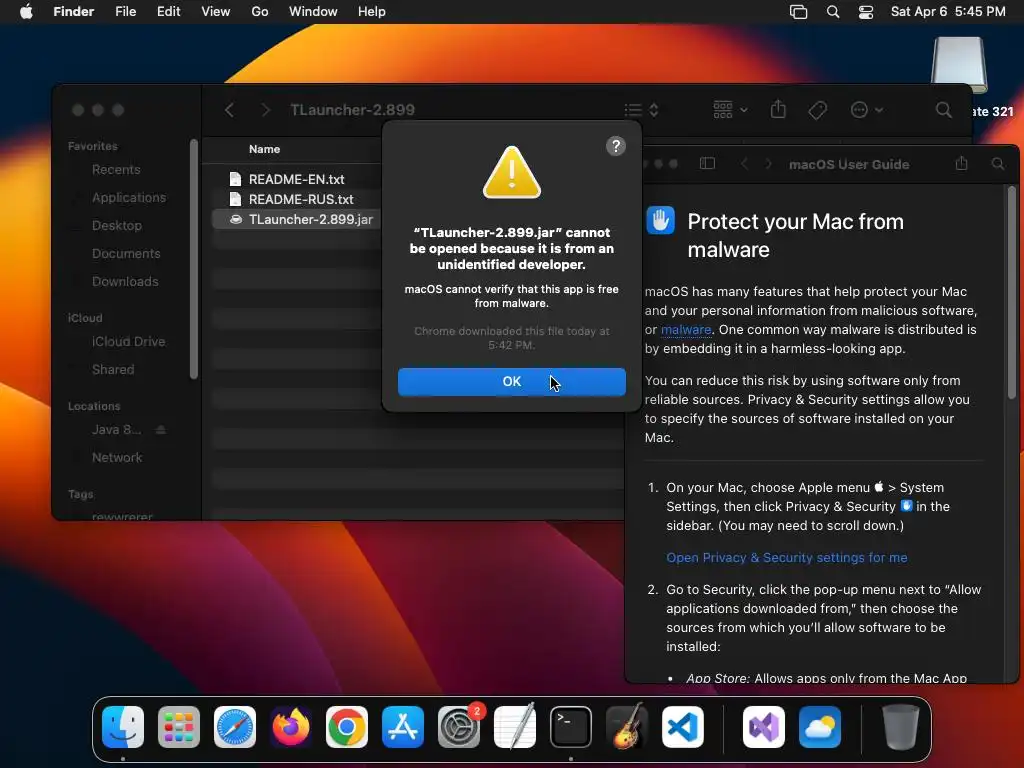Open Recents in Finder sidebar
The width and height of the screenshot is (1024, 768).
click(116, 170)
